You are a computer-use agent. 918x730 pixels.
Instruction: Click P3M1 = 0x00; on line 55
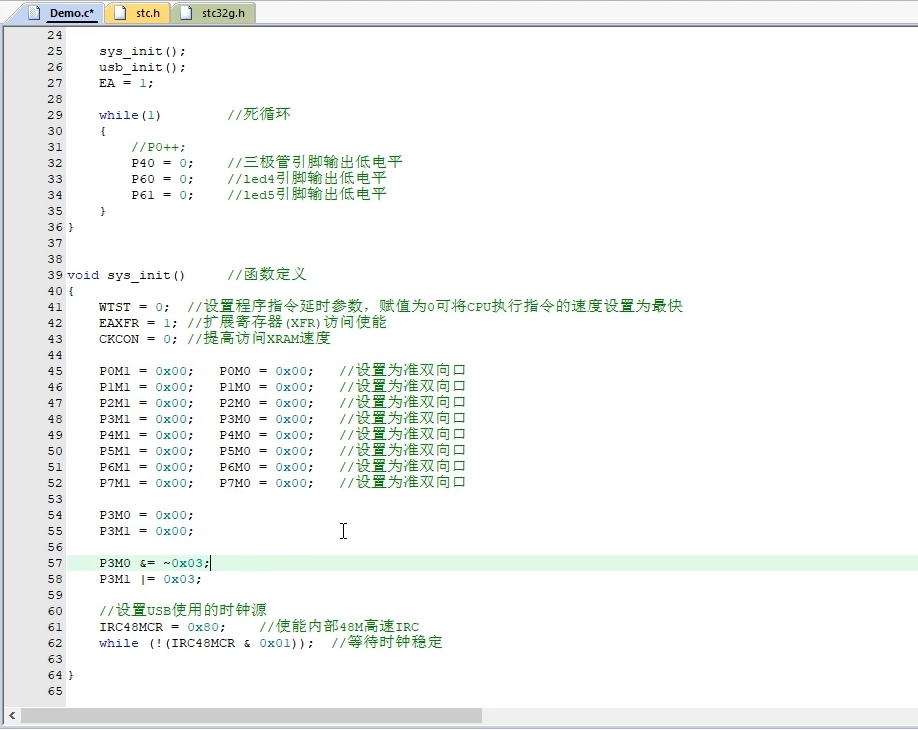[x=146, y=531]
